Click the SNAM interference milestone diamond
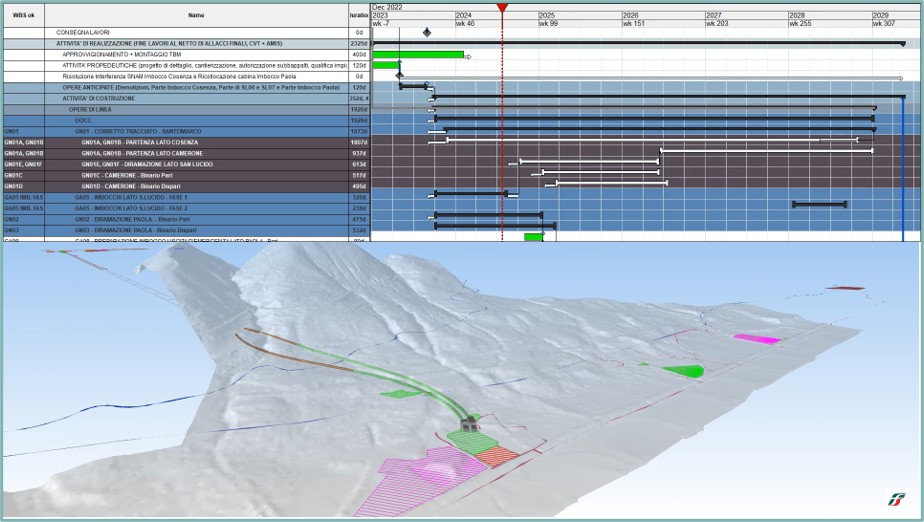Screen dimensions: 924x522 400,76
